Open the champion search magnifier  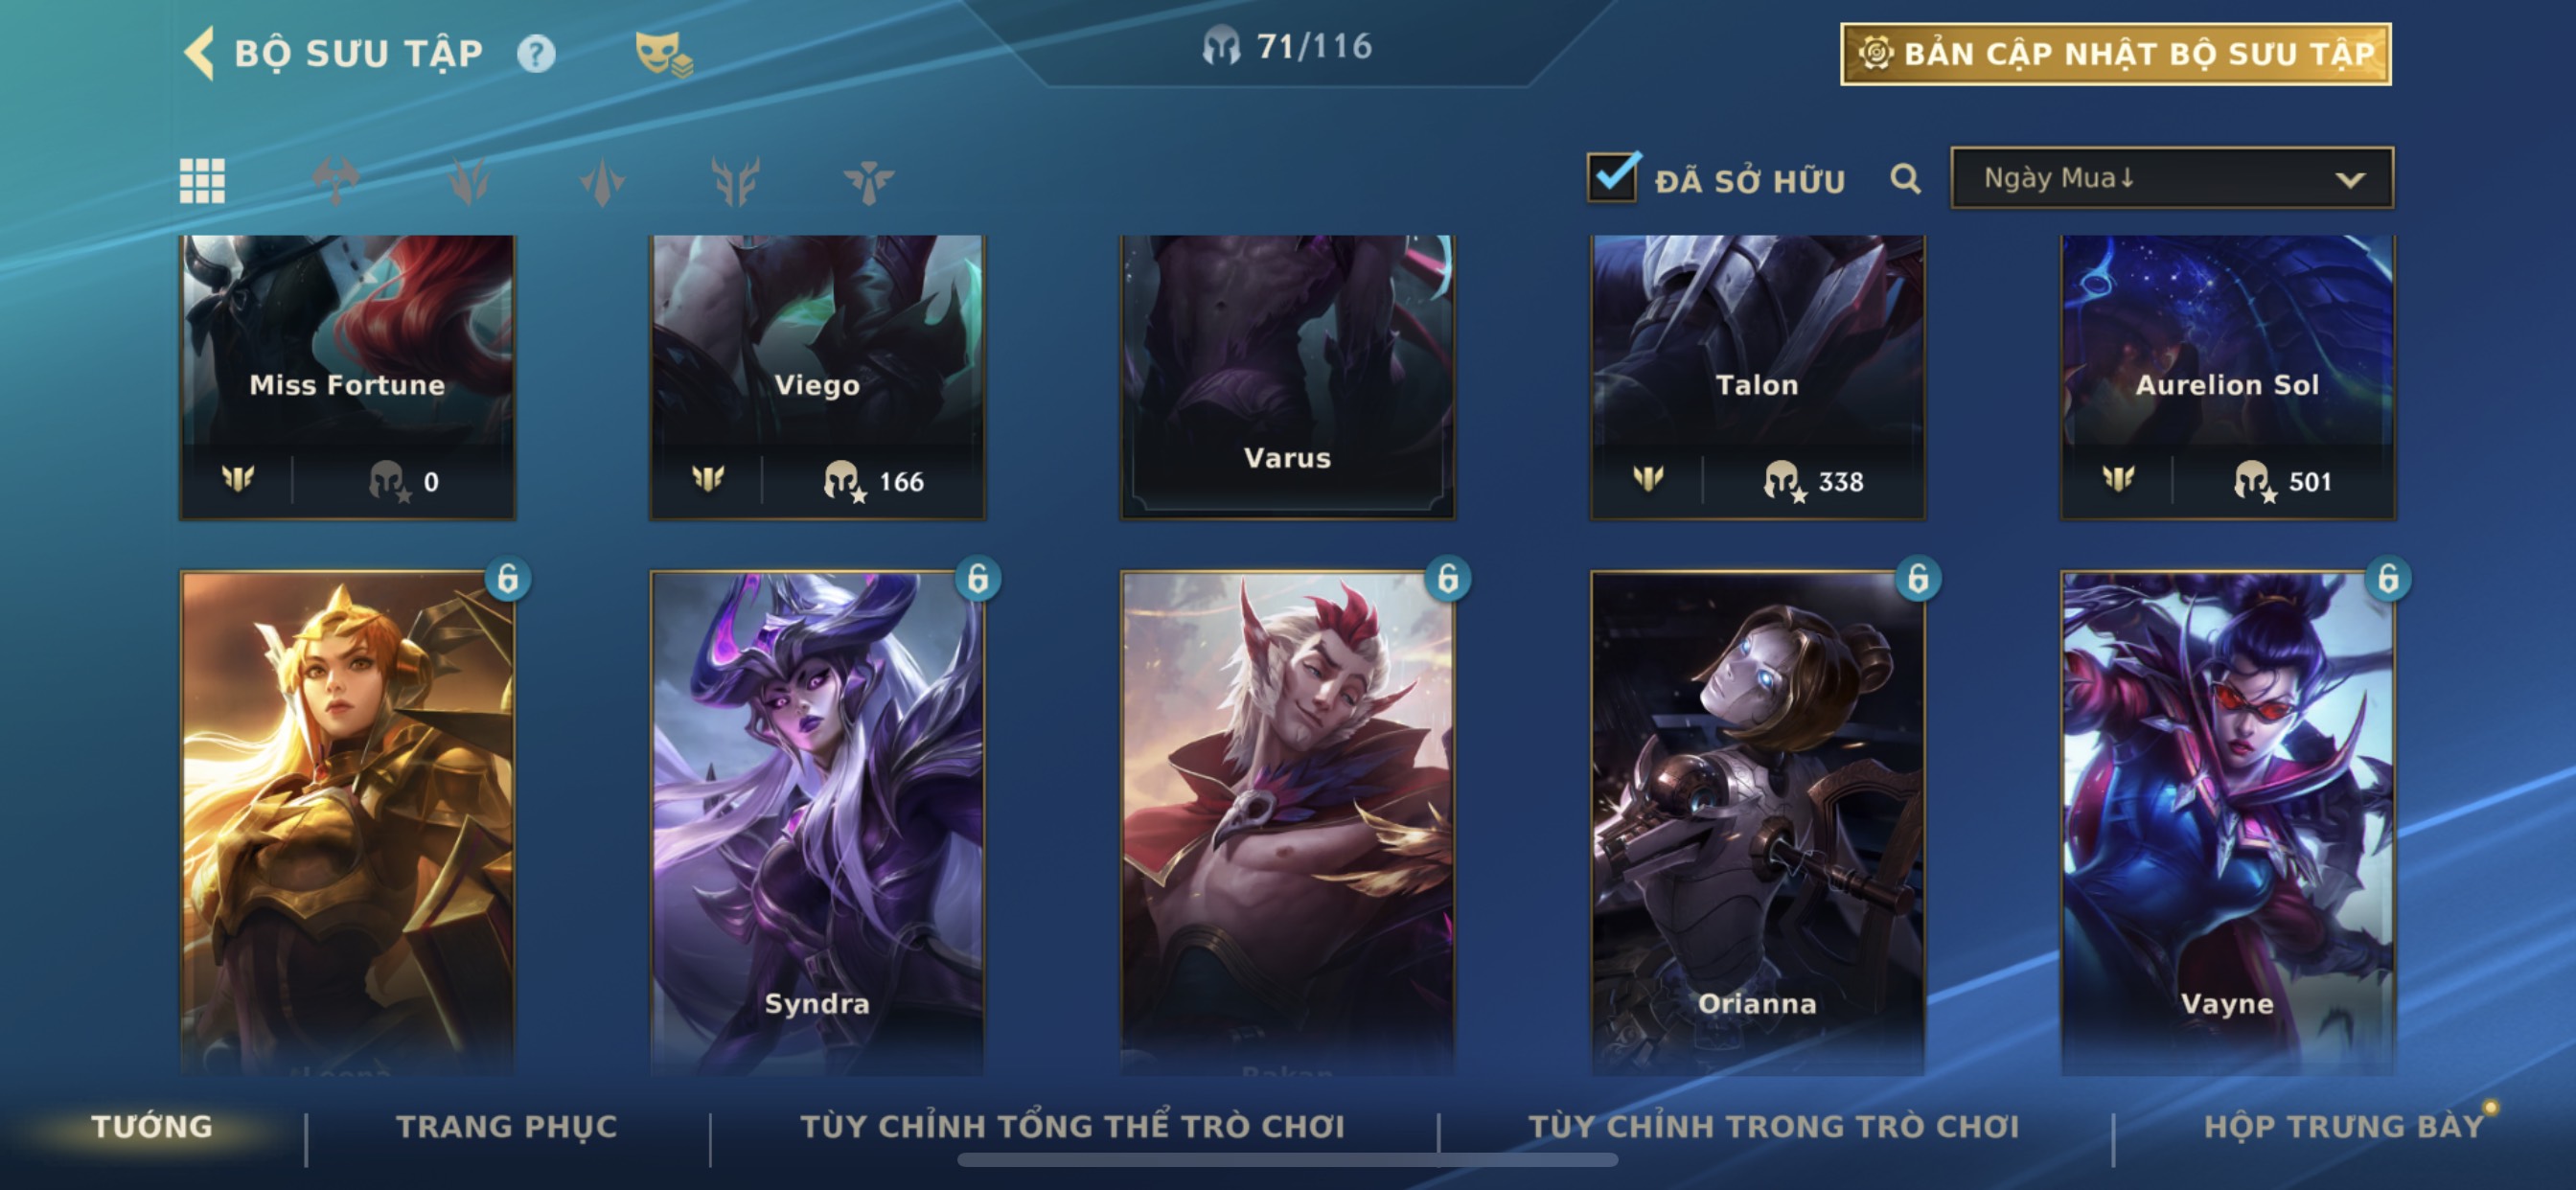pyautogui.click(x=1905, y=179)
